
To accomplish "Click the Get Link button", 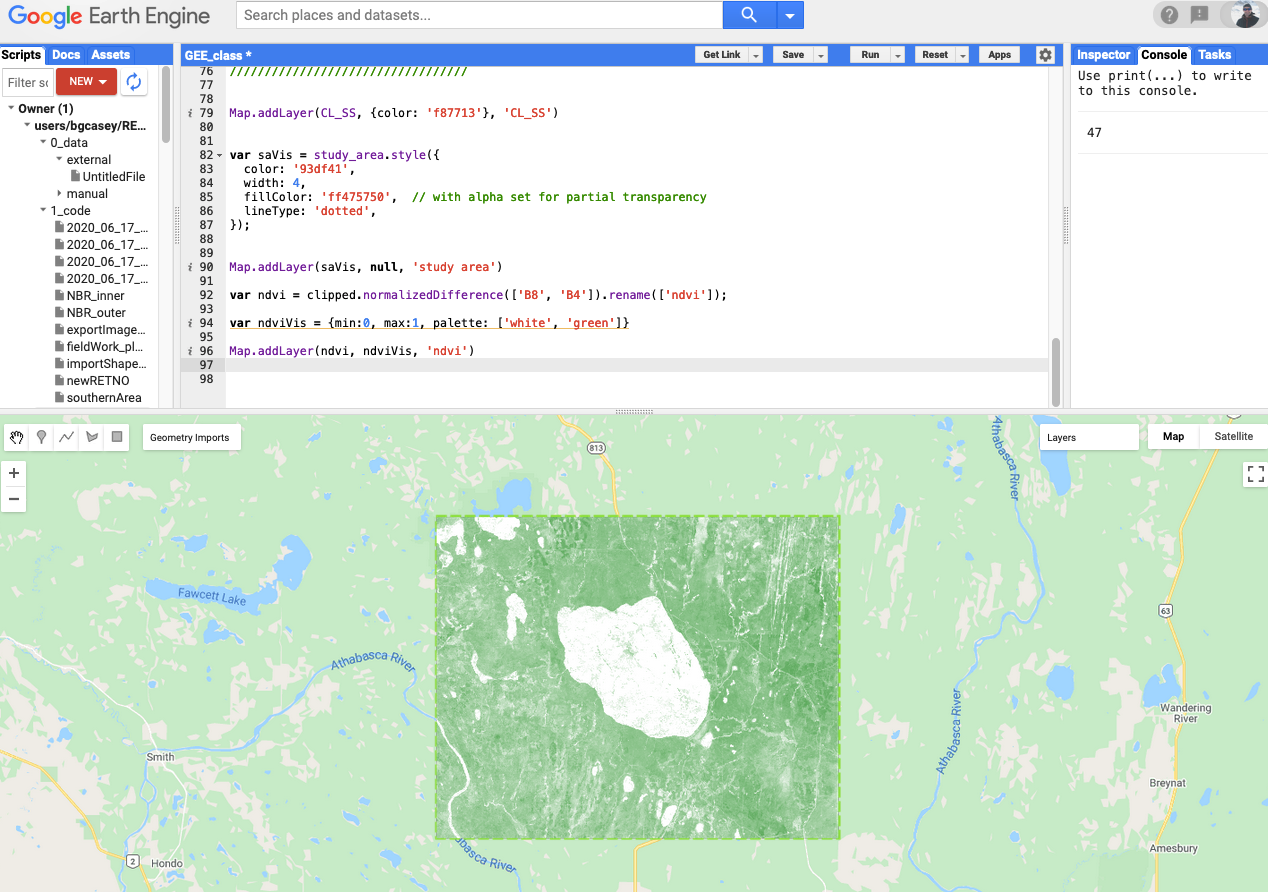I will (x=721, y=55).
